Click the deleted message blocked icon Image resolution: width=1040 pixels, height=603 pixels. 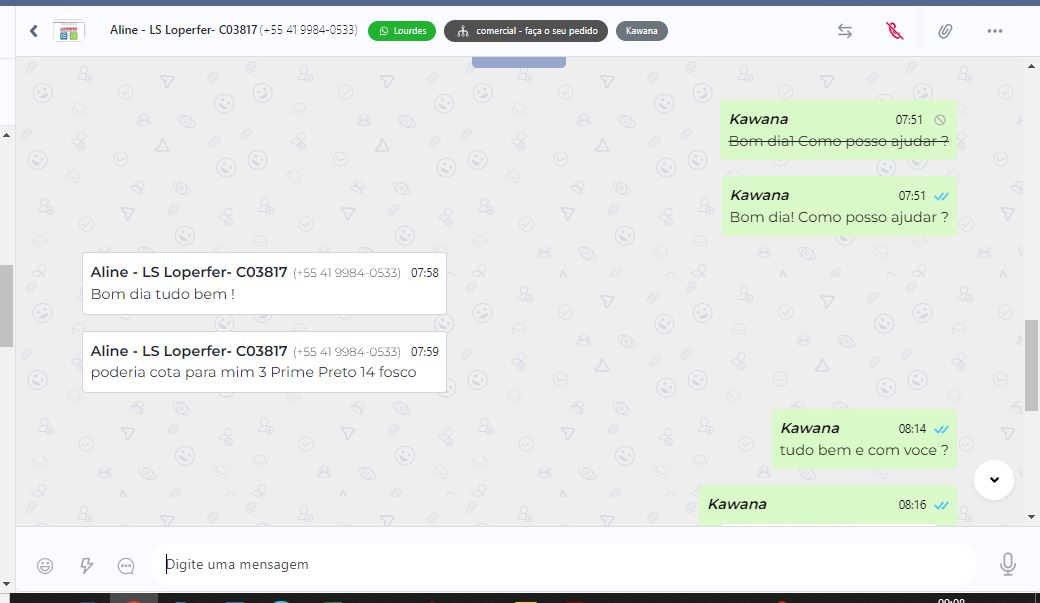[x=940, y=120]
